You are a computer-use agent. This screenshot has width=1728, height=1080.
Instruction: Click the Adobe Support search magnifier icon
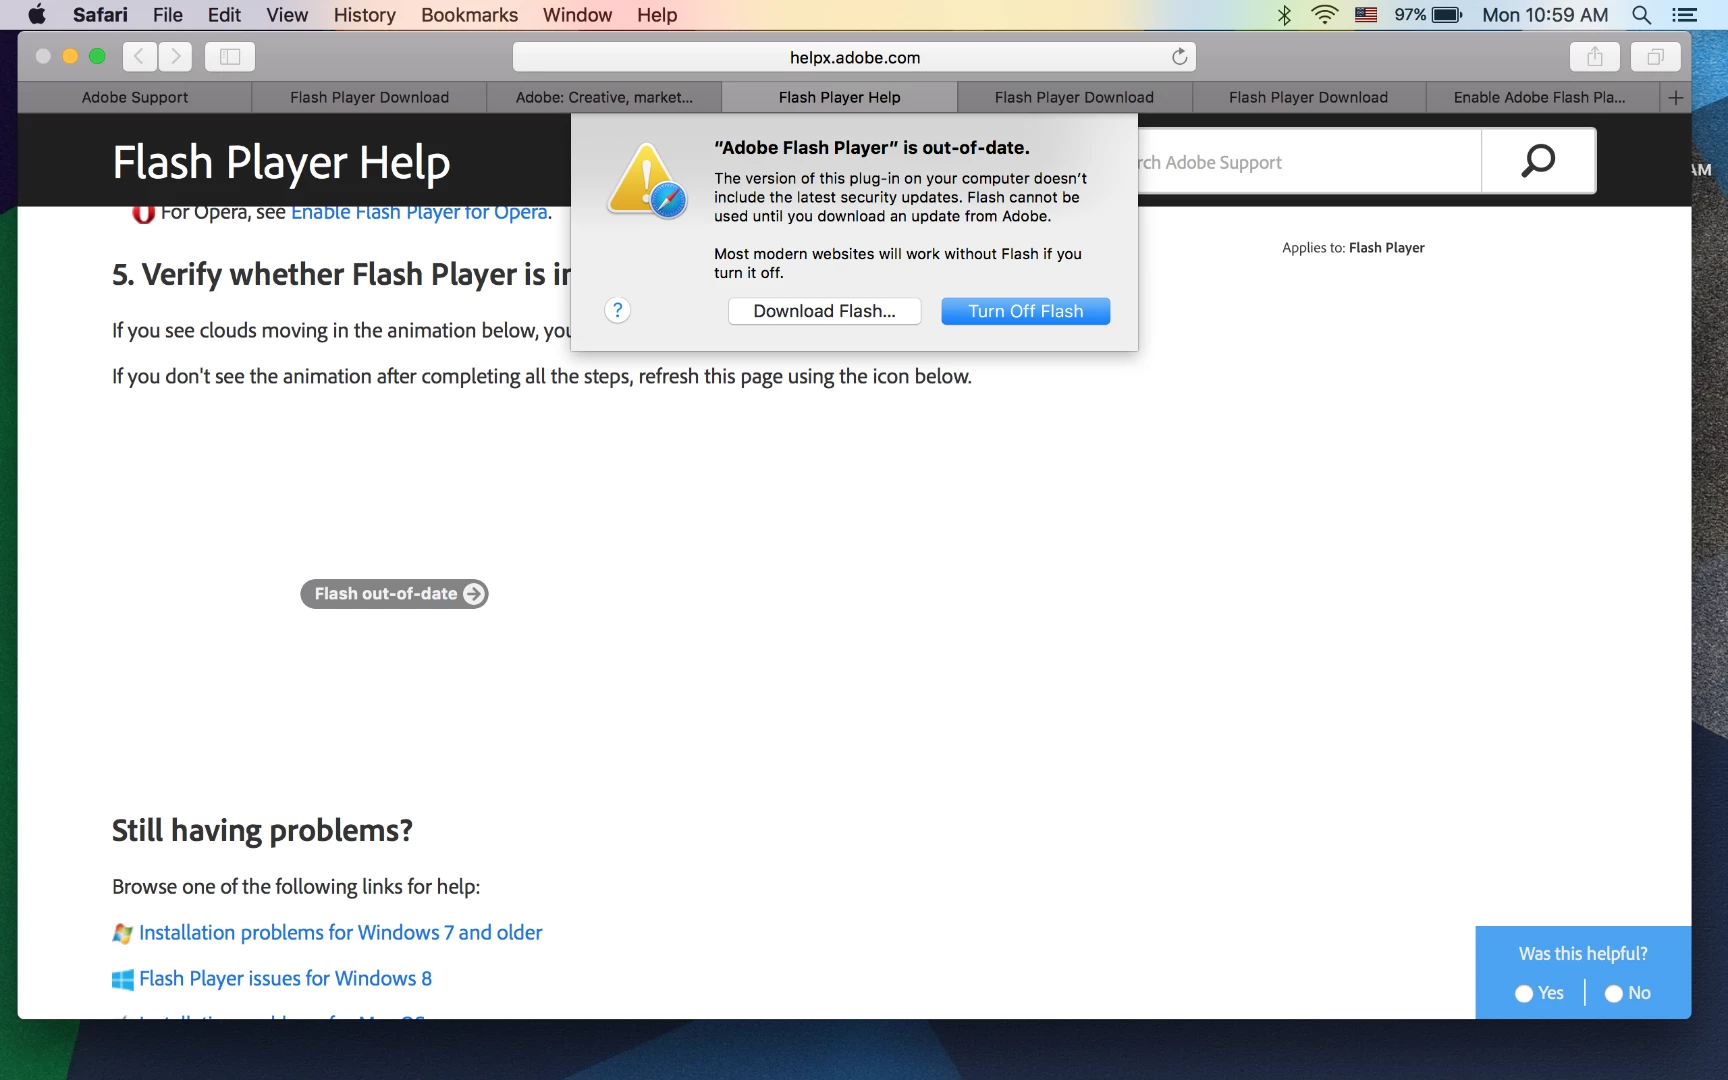coord(1538,161)
